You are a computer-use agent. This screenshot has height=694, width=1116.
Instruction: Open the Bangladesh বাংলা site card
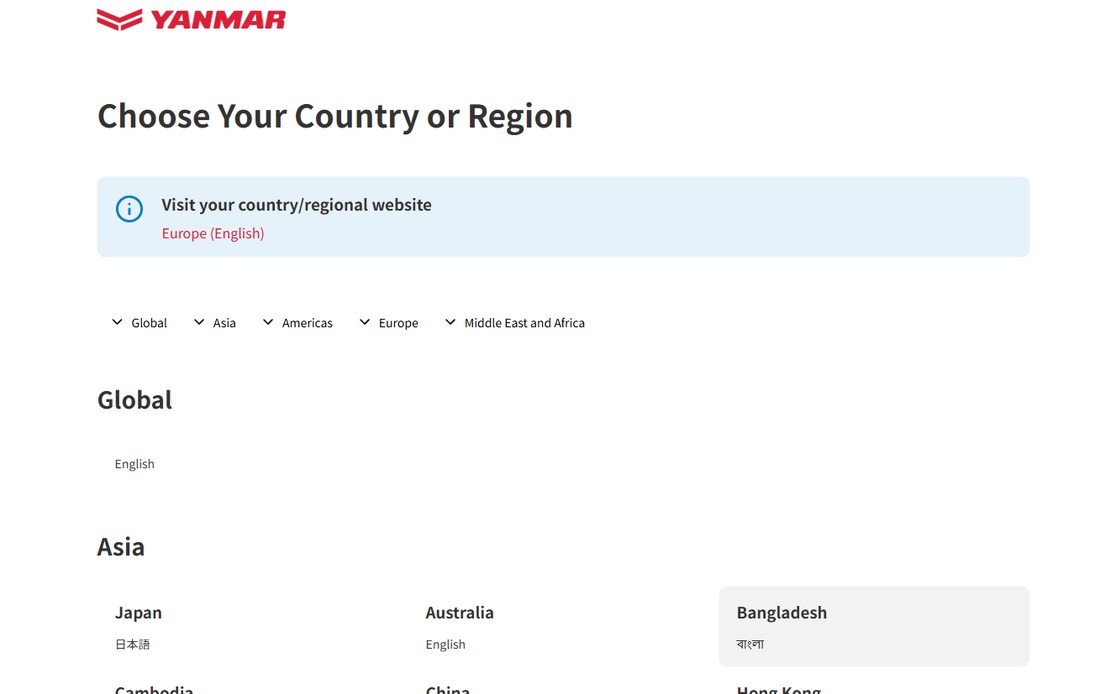[874, 627]
